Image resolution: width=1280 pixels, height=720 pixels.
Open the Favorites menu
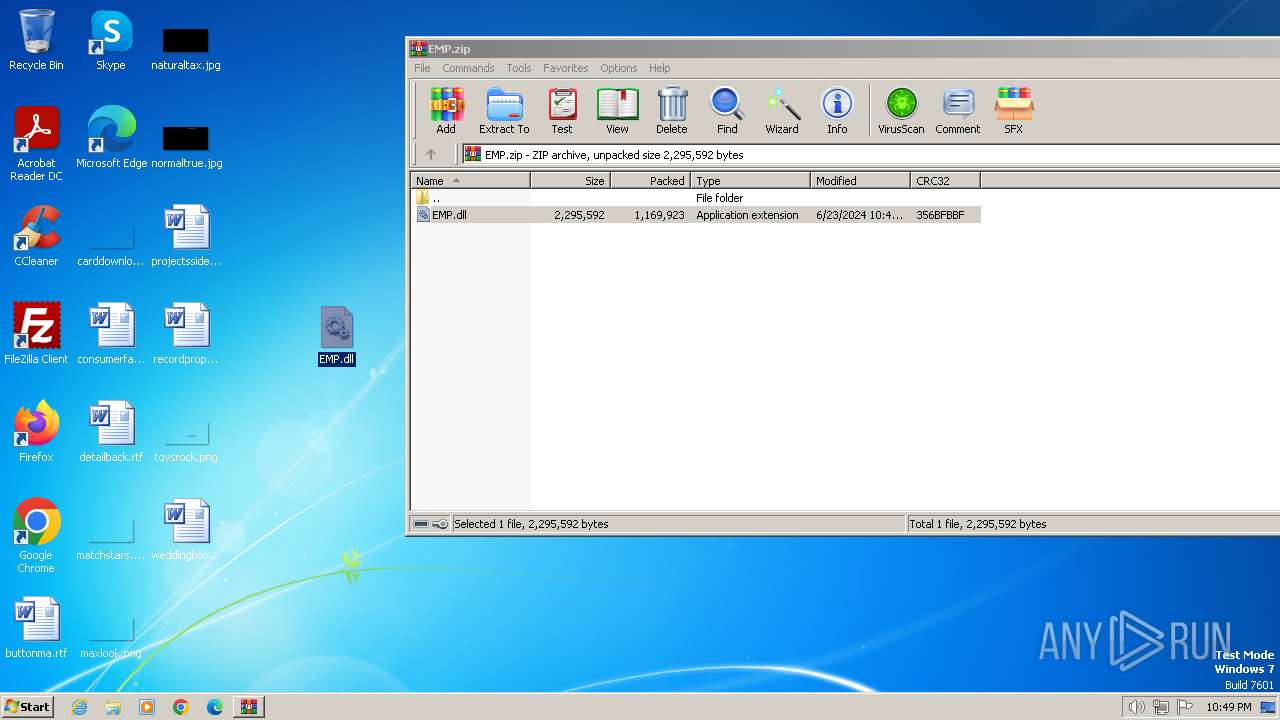pyautogui.click(x=566, y=68)
